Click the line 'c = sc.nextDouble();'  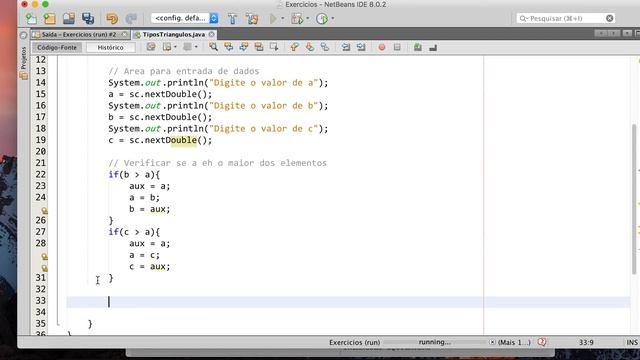[x=160, y=140]
